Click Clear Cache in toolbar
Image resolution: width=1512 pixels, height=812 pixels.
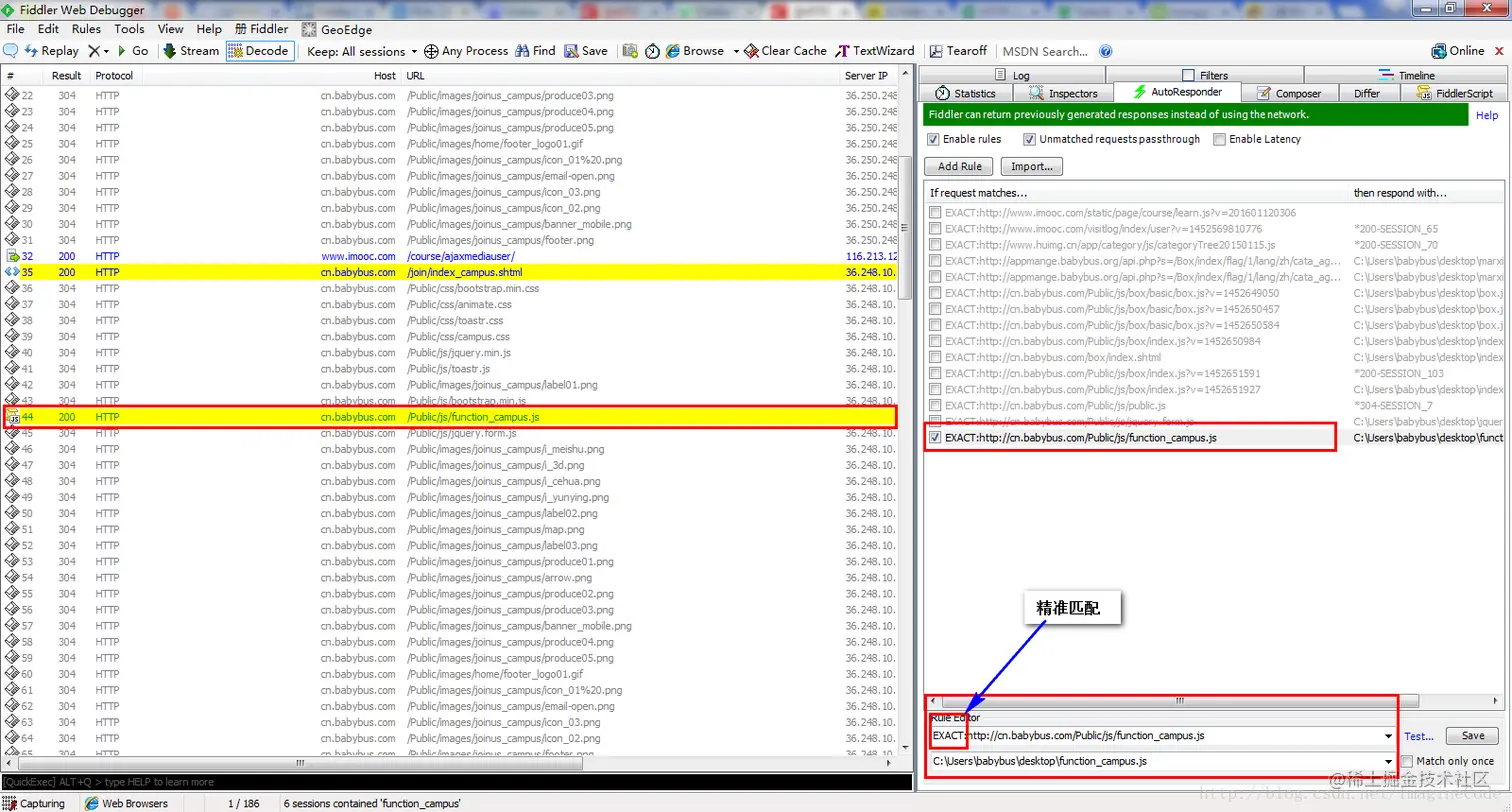(x=786, y=51)
